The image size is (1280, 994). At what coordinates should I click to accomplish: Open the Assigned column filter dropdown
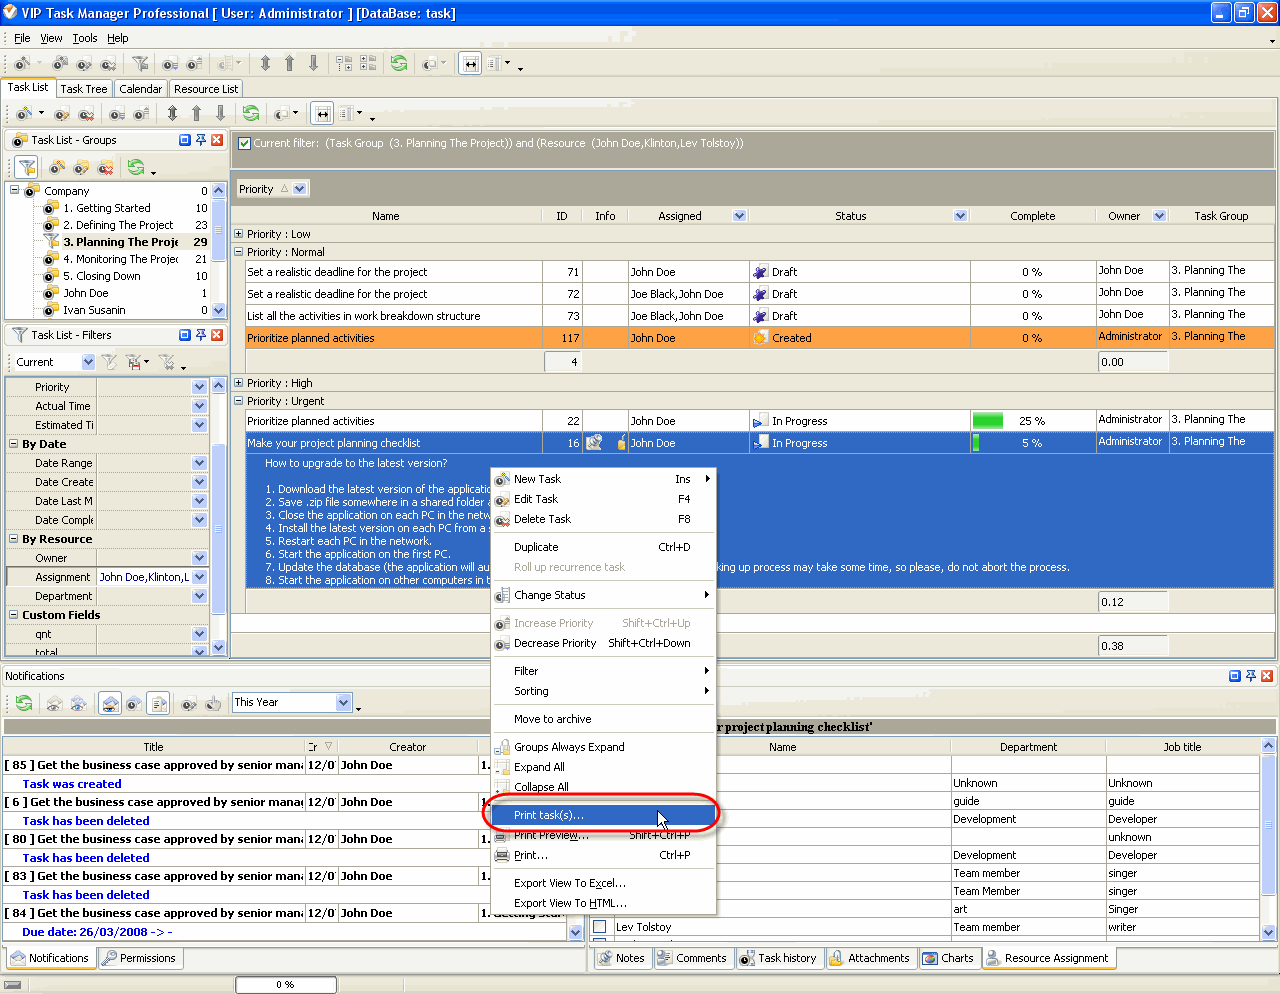[739, 216]
